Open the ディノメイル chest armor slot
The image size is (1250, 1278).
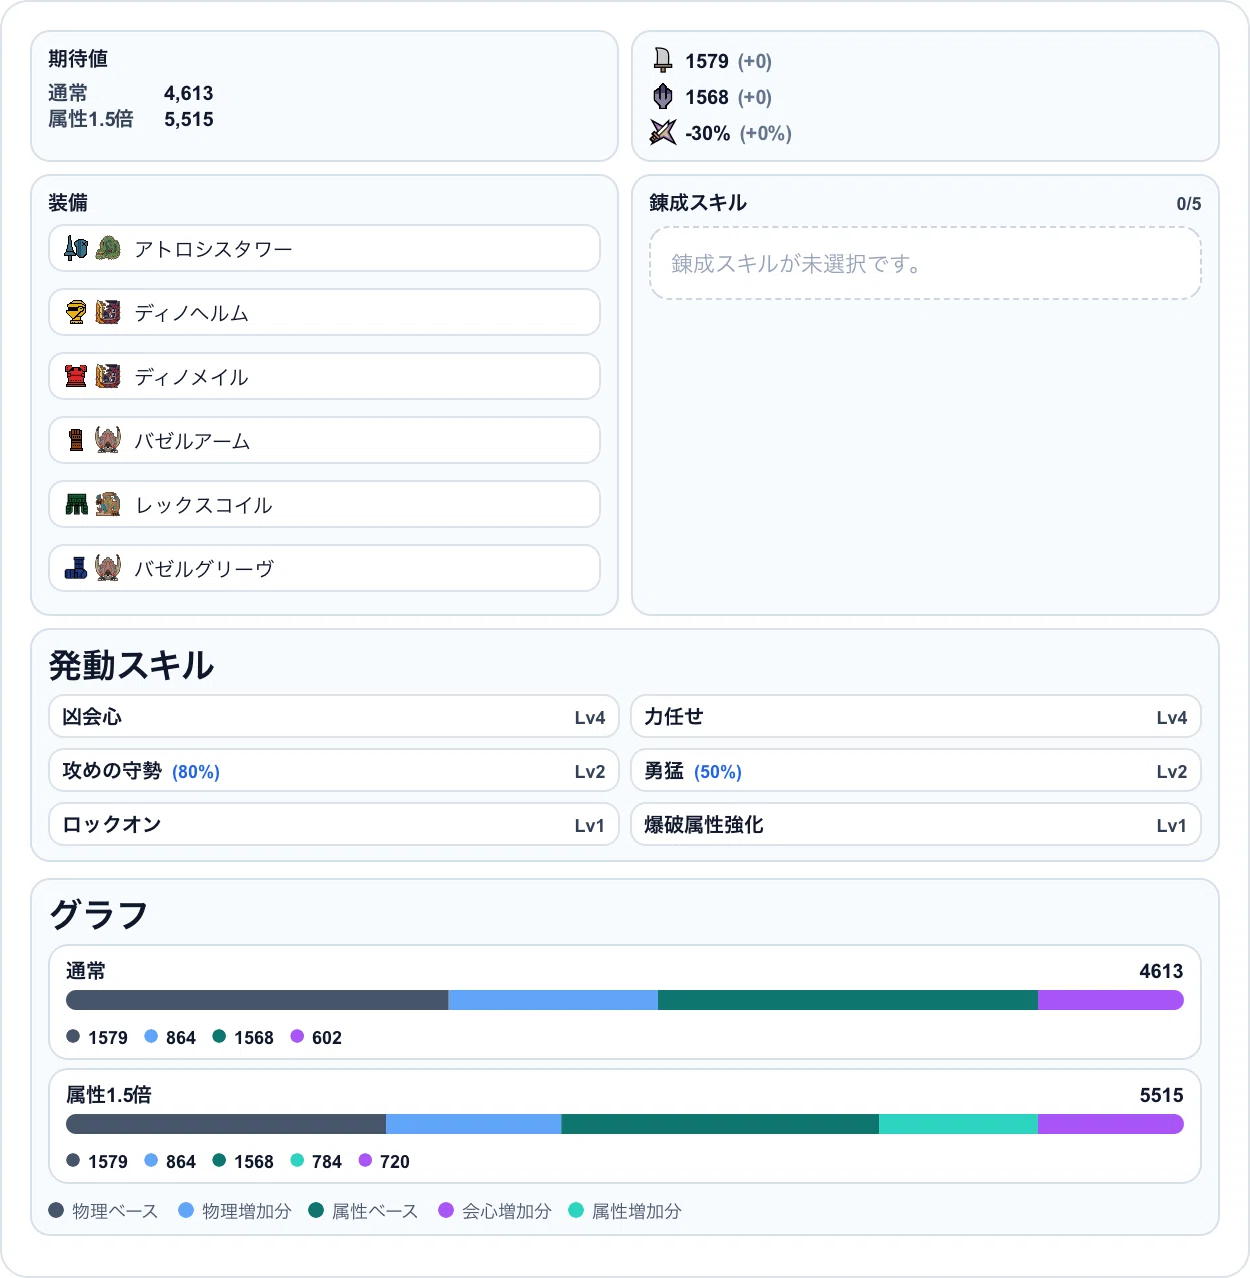click(x=324, y=376)
